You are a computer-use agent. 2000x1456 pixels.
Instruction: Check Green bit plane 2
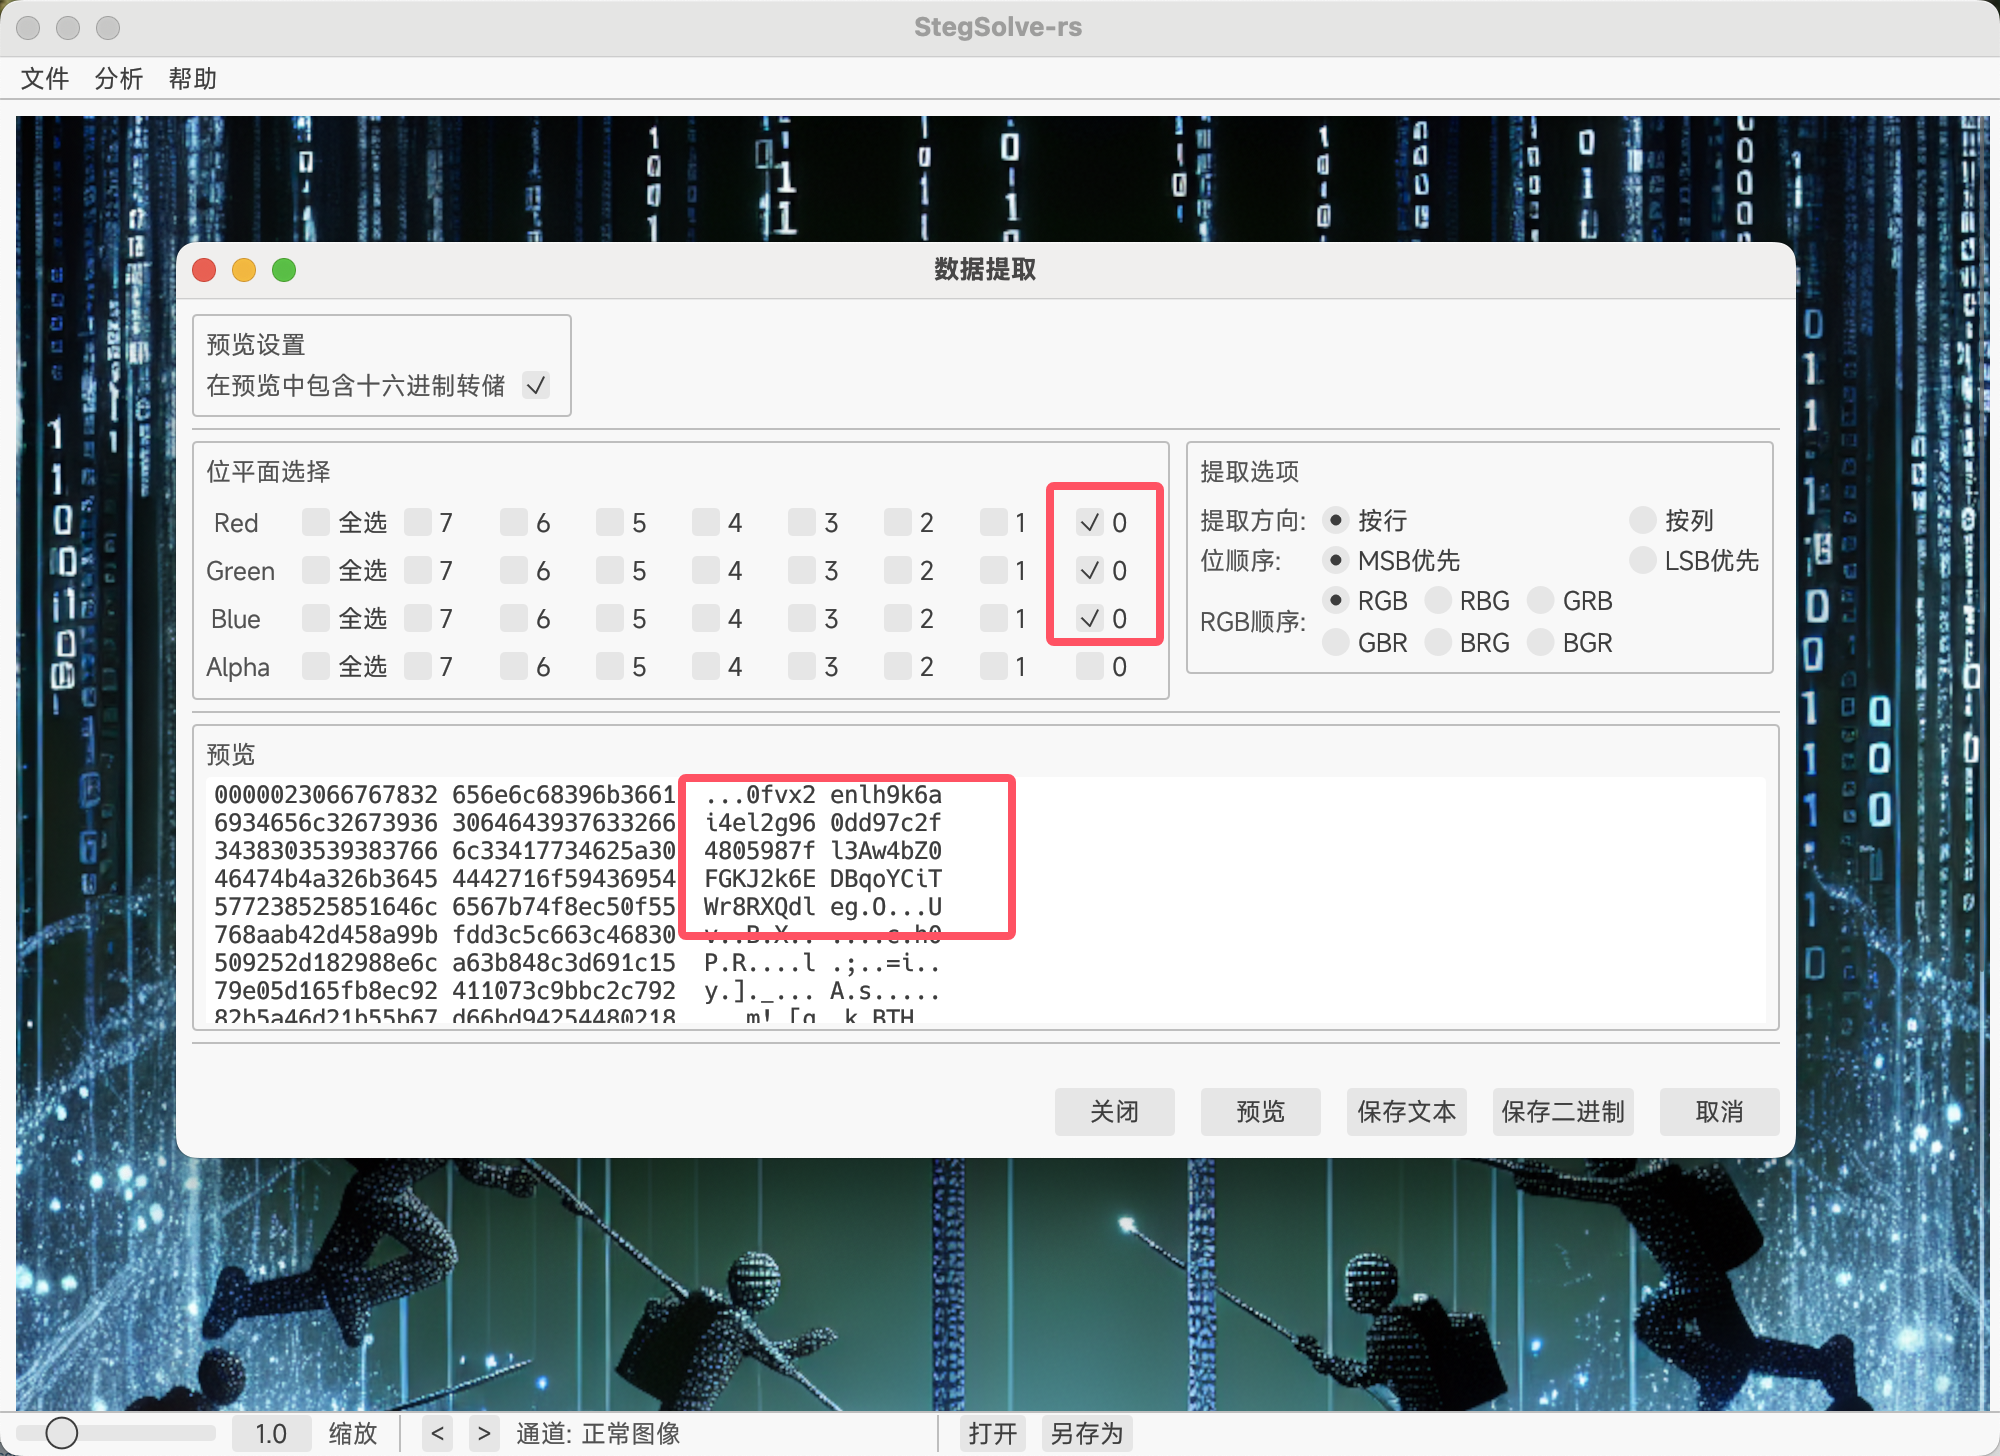tap(898, 570)
